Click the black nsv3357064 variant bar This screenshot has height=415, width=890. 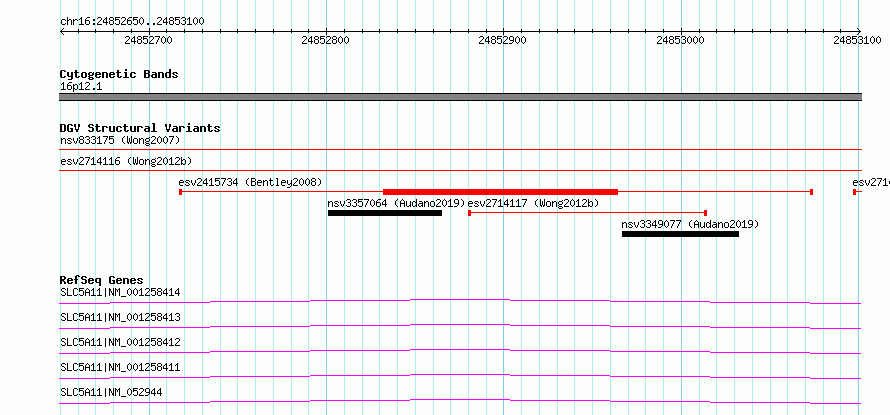(x=385, y=213)
